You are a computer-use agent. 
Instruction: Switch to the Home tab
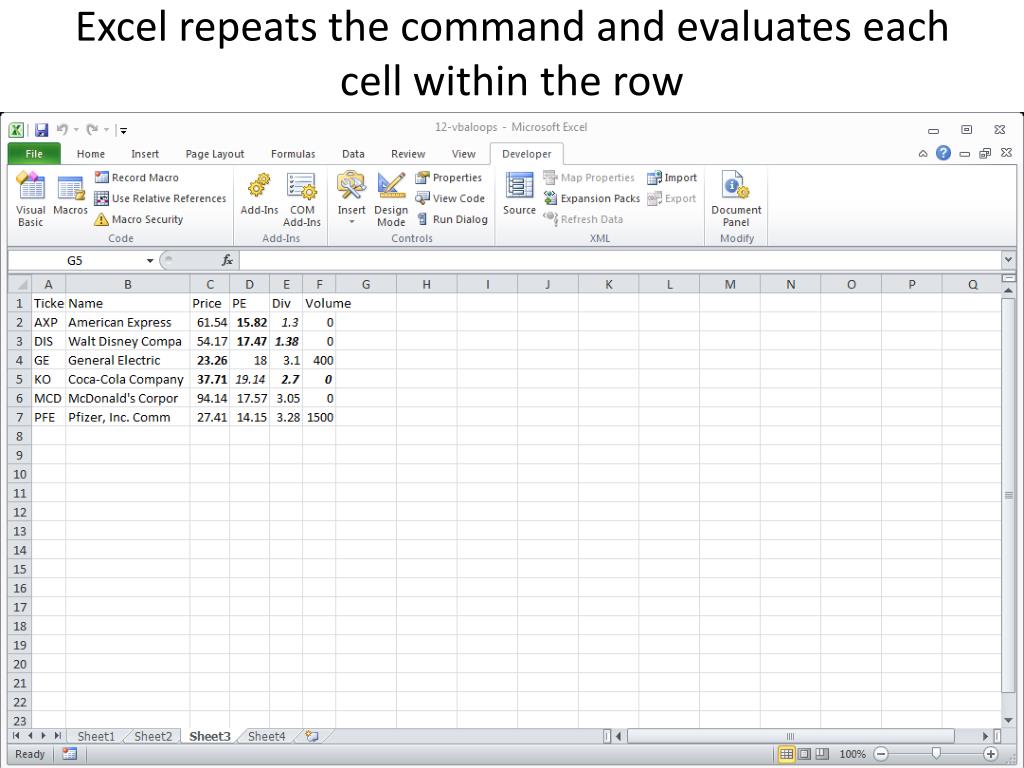91,154
